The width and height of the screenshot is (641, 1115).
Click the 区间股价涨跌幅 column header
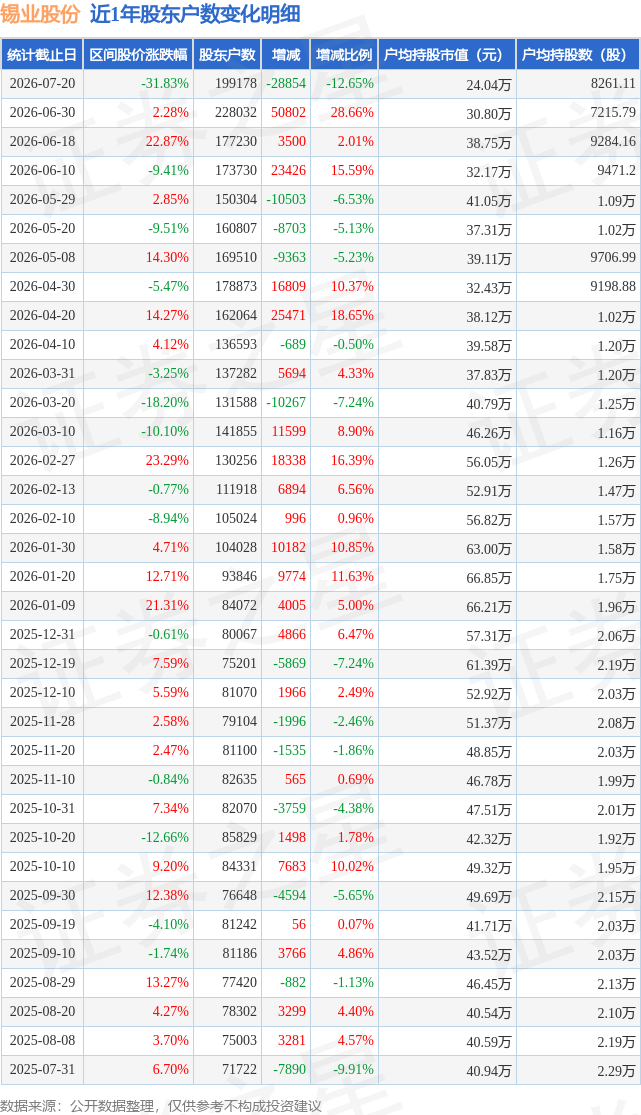pos(138,55)
